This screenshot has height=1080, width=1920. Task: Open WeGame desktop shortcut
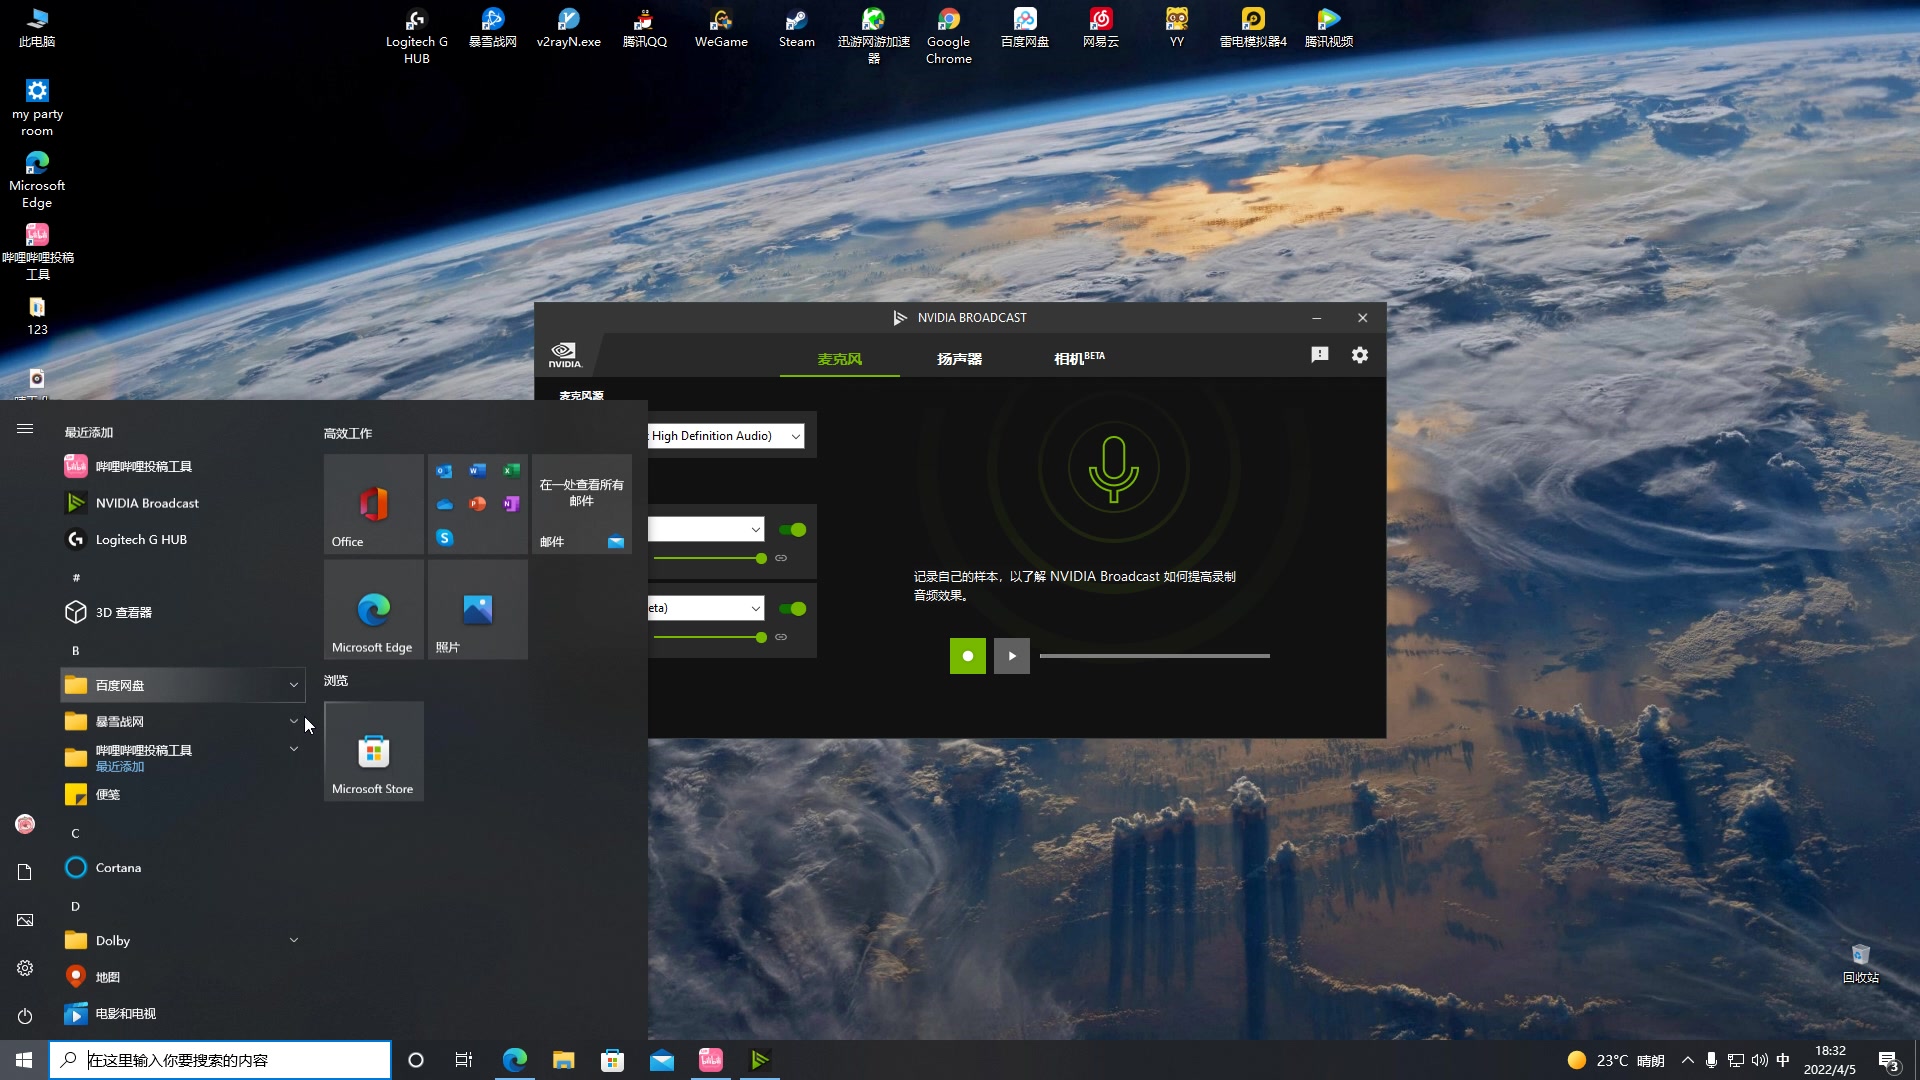[720, 28]
